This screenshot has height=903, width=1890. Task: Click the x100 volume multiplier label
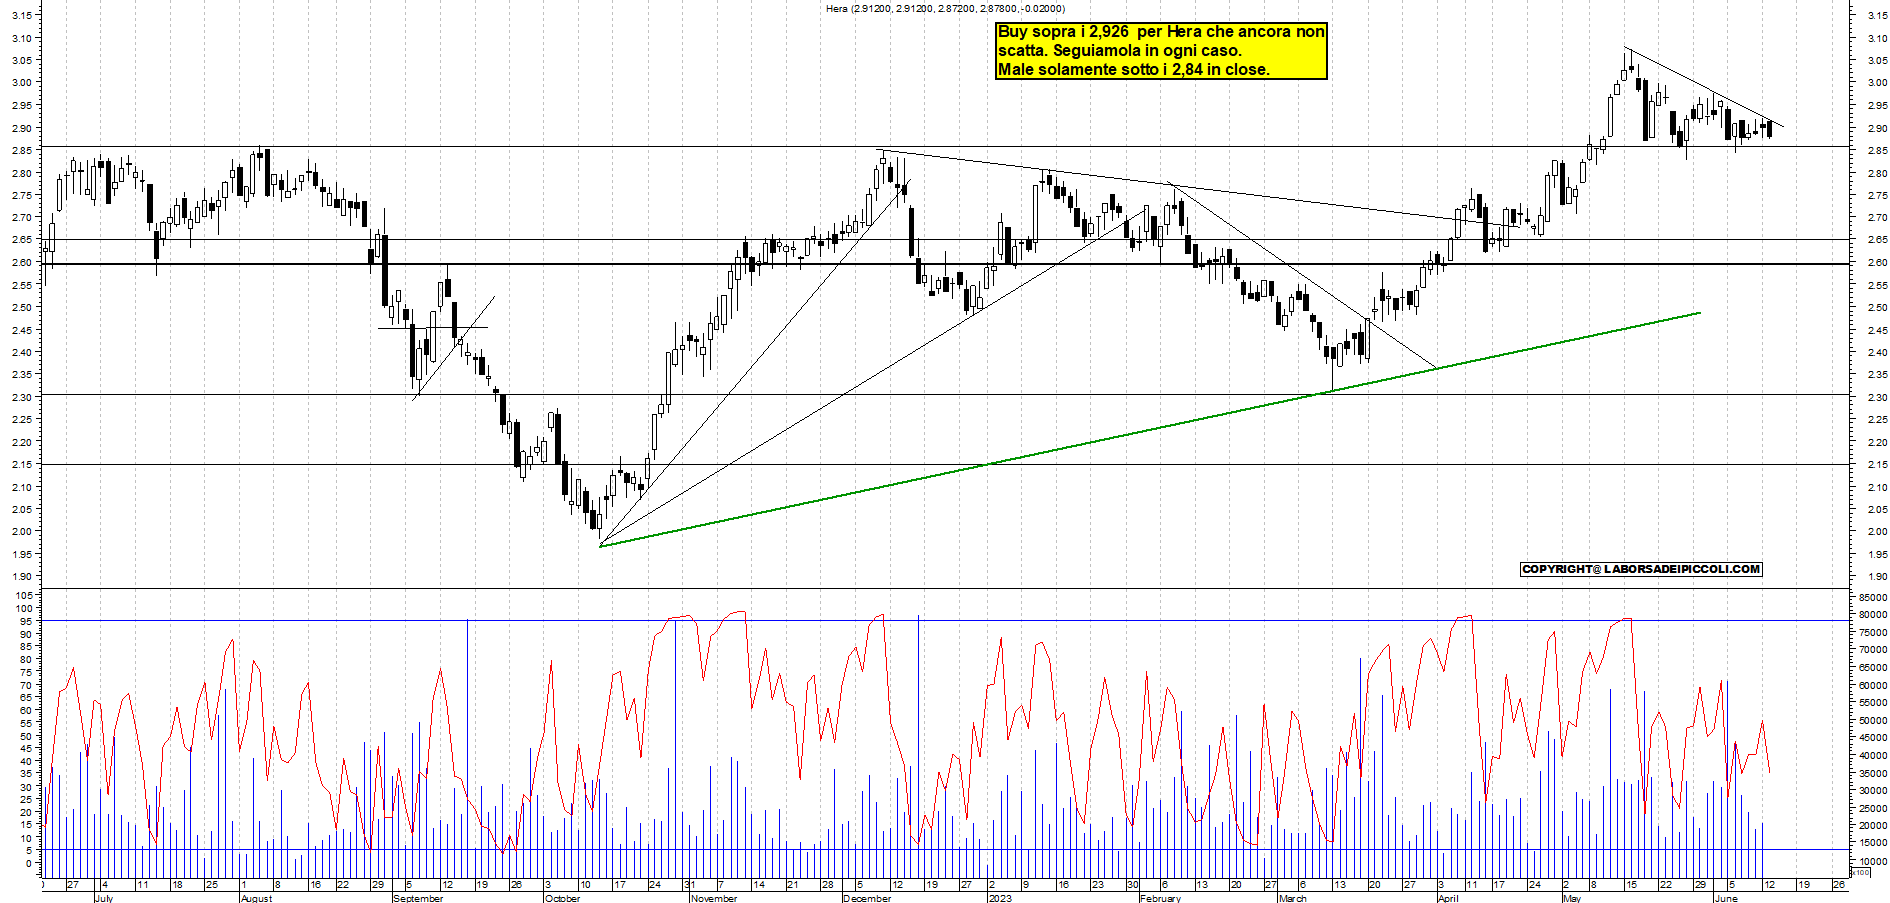tap(1861, 873)
